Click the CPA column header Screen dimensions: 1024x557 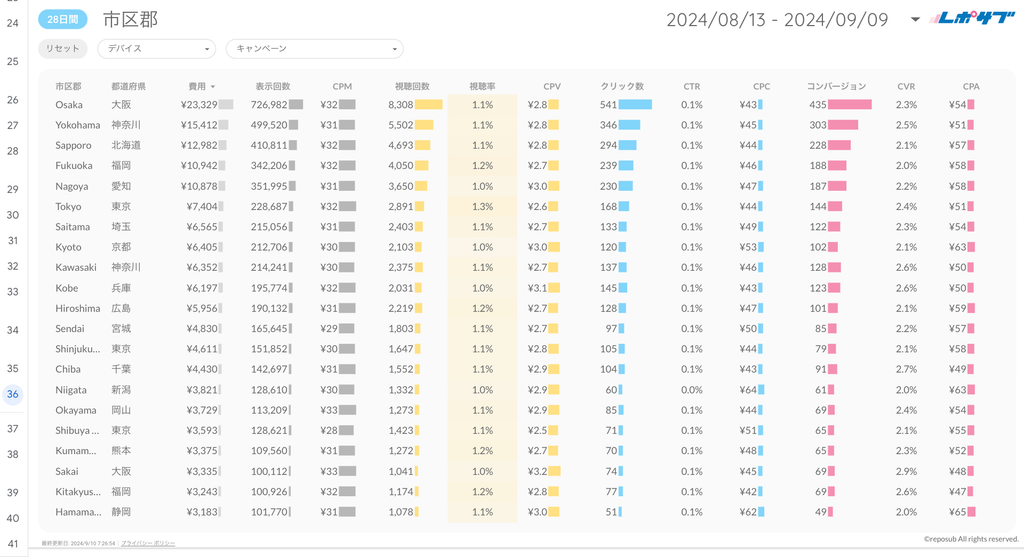970,86
